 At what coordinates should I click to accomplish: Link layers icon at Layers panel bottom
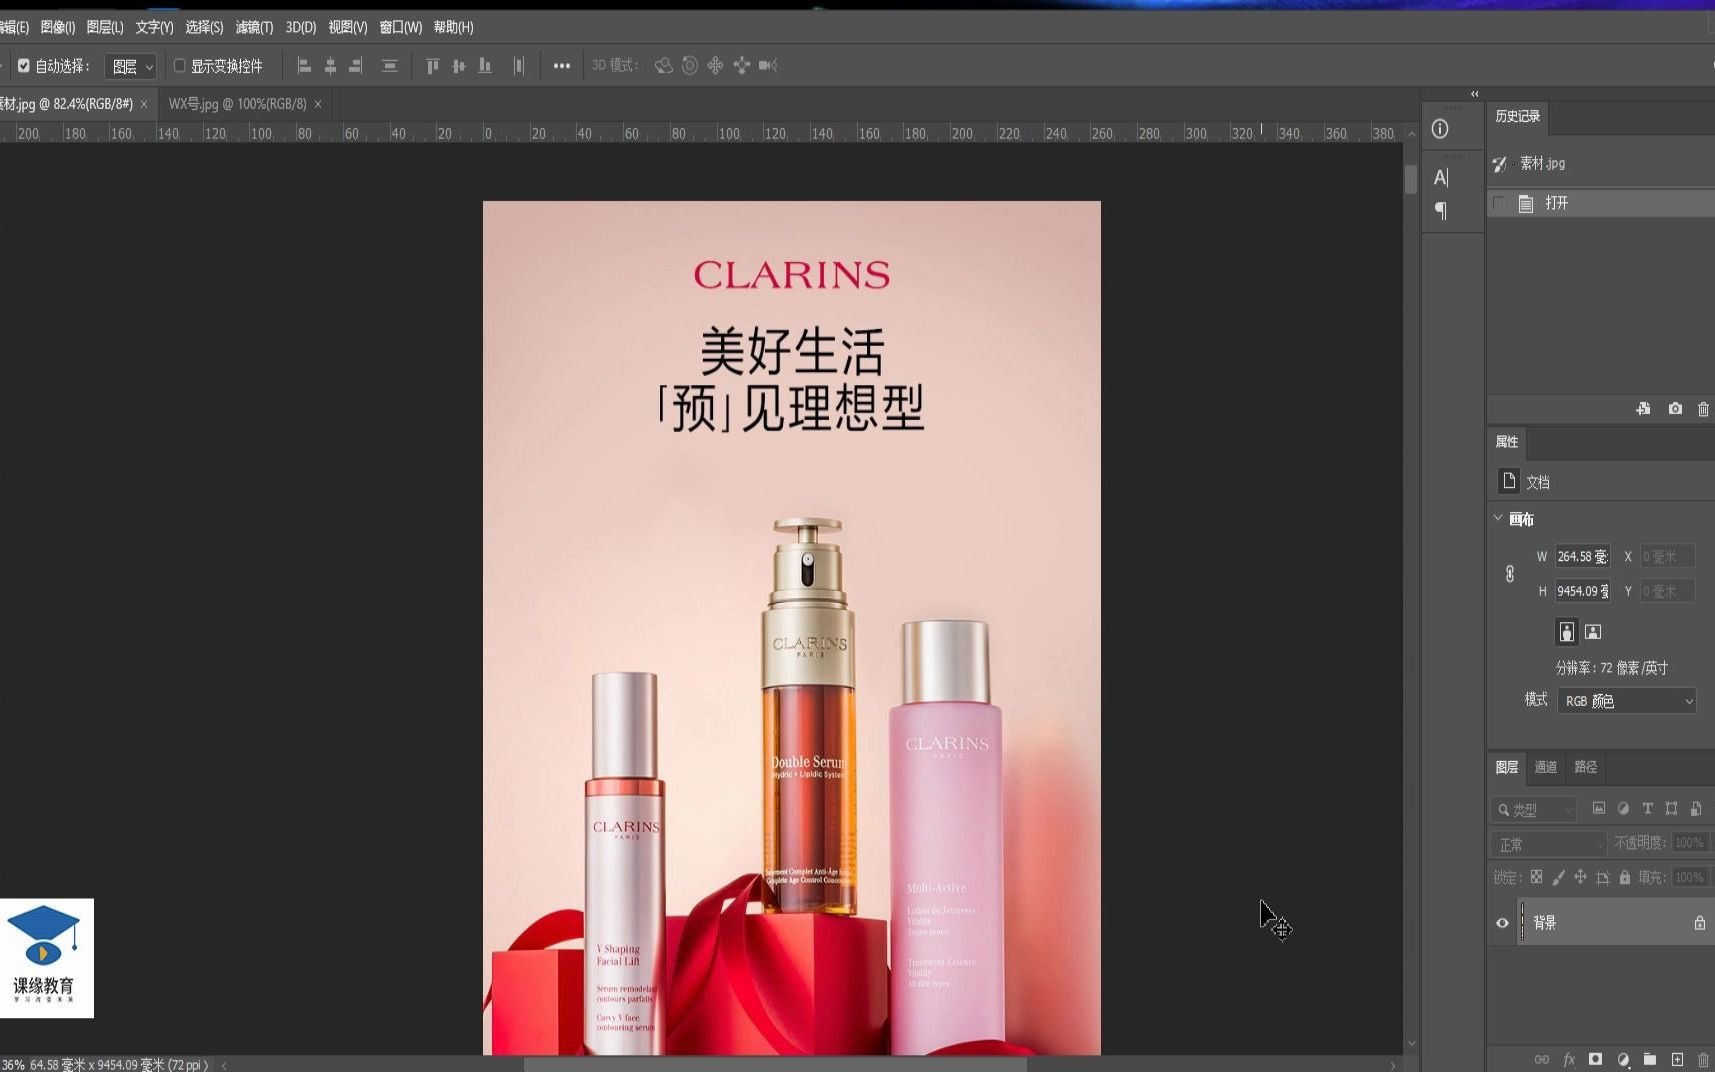(x=1542, y=1059)
